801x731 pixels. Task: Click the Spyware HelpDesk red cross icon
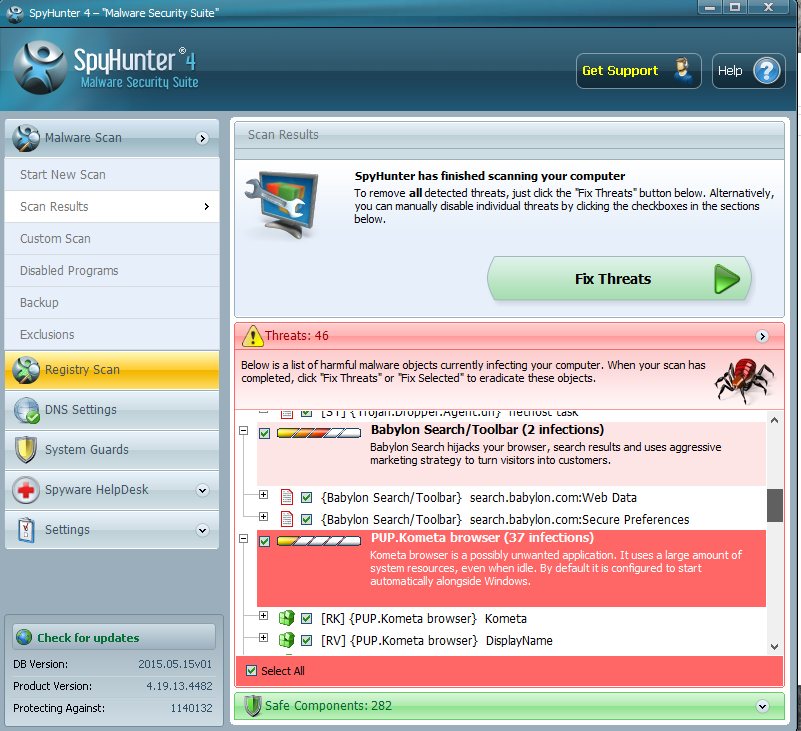coord(26,490)
